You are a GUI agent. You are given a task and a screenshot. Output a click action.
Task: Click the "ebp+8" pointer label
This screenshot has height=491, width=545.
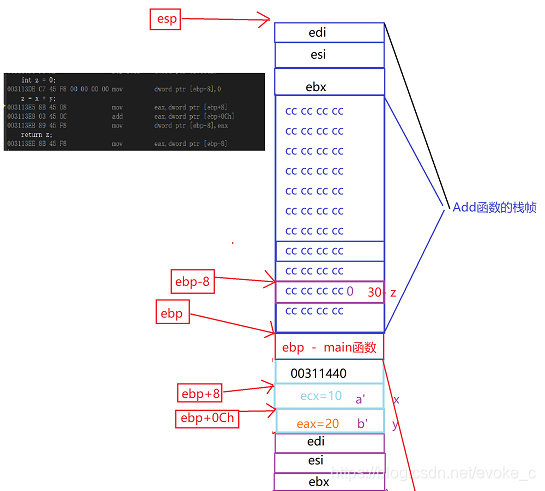[200, 393]
